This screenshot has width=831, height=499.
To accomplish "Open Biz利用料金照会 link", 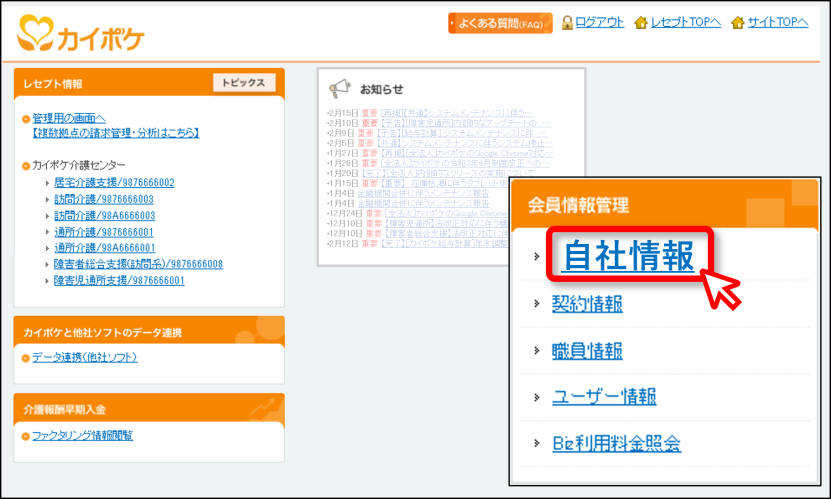I will [x=616, y=443].
